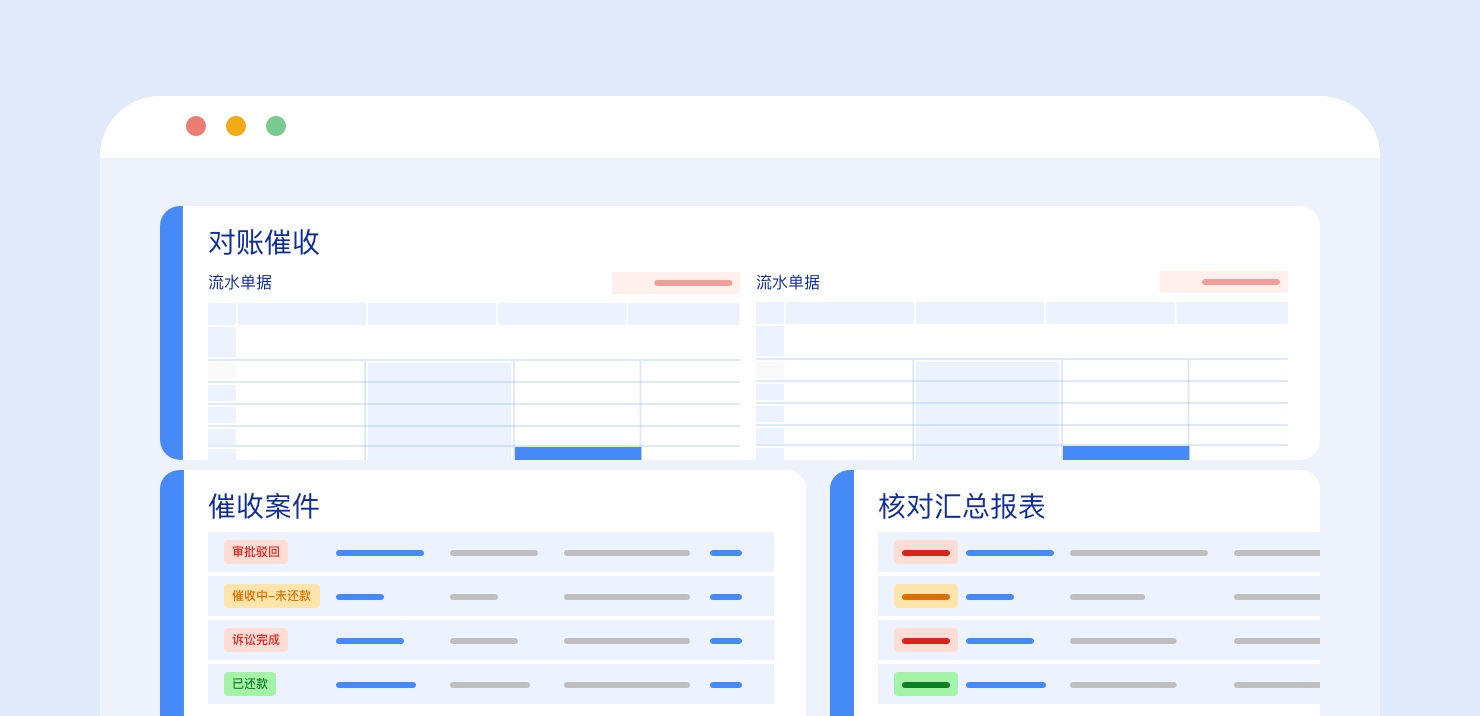Open the 对账催收 panel heading
This screenshot has height=716, width=1480.
coord(264,242)
